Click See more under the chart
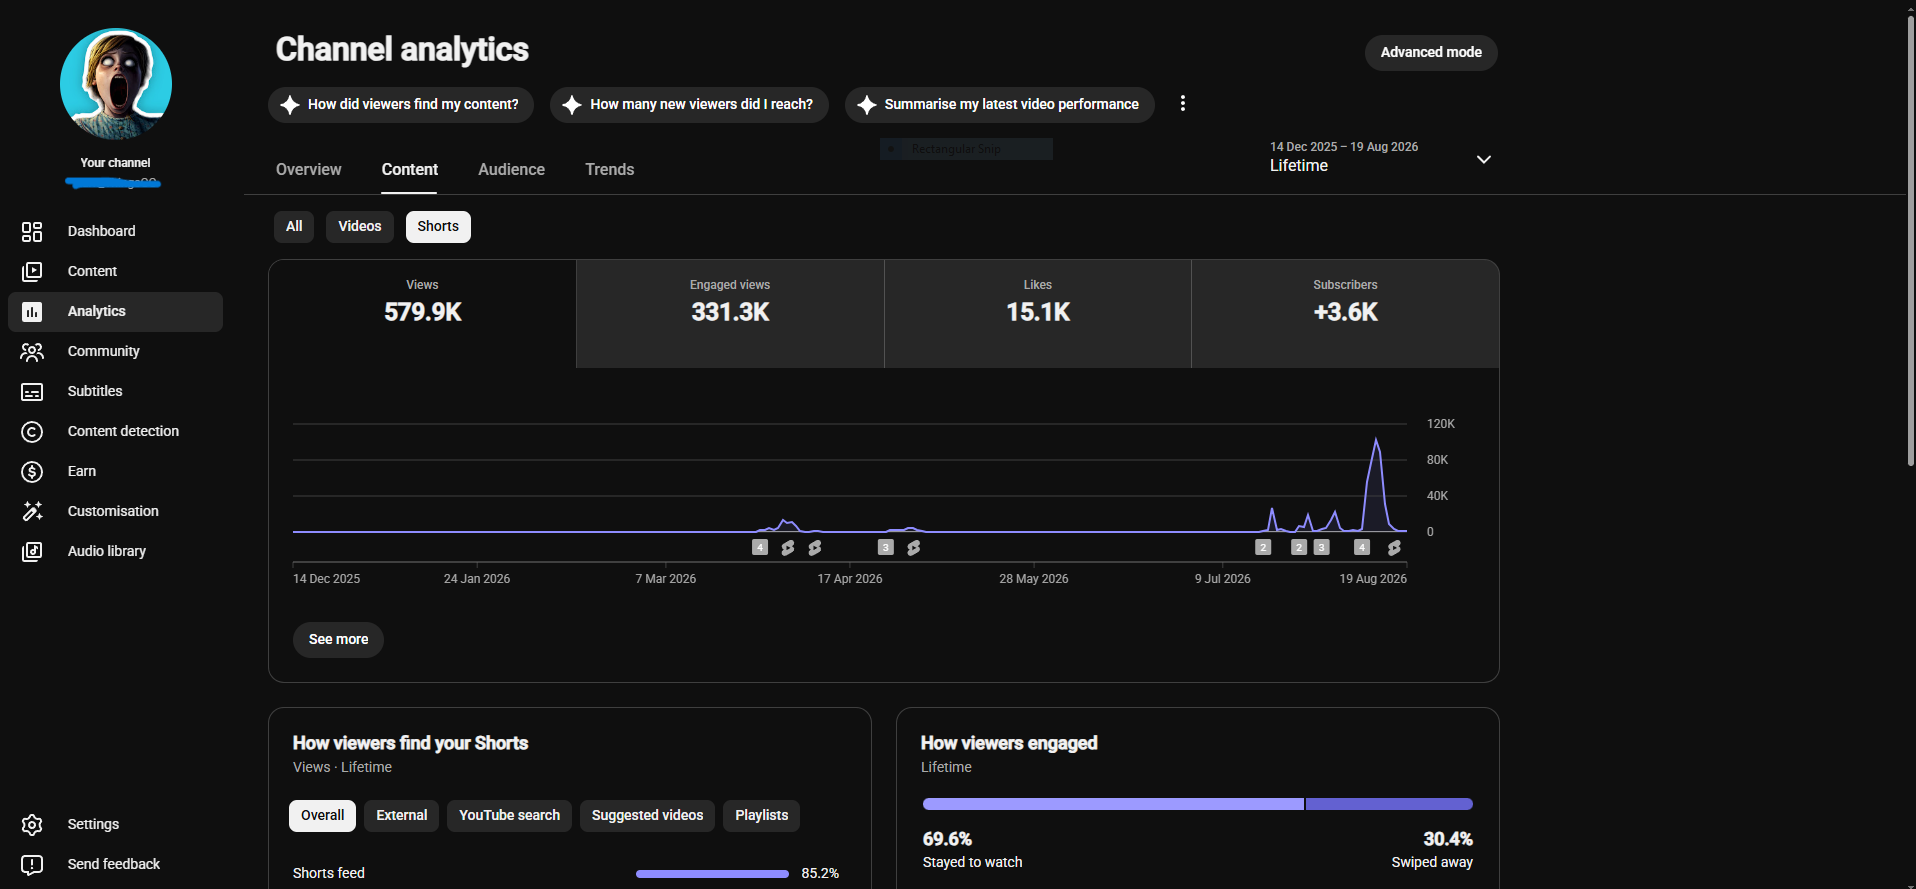This screenshot has height=889, width=1916. pos(338,640)
